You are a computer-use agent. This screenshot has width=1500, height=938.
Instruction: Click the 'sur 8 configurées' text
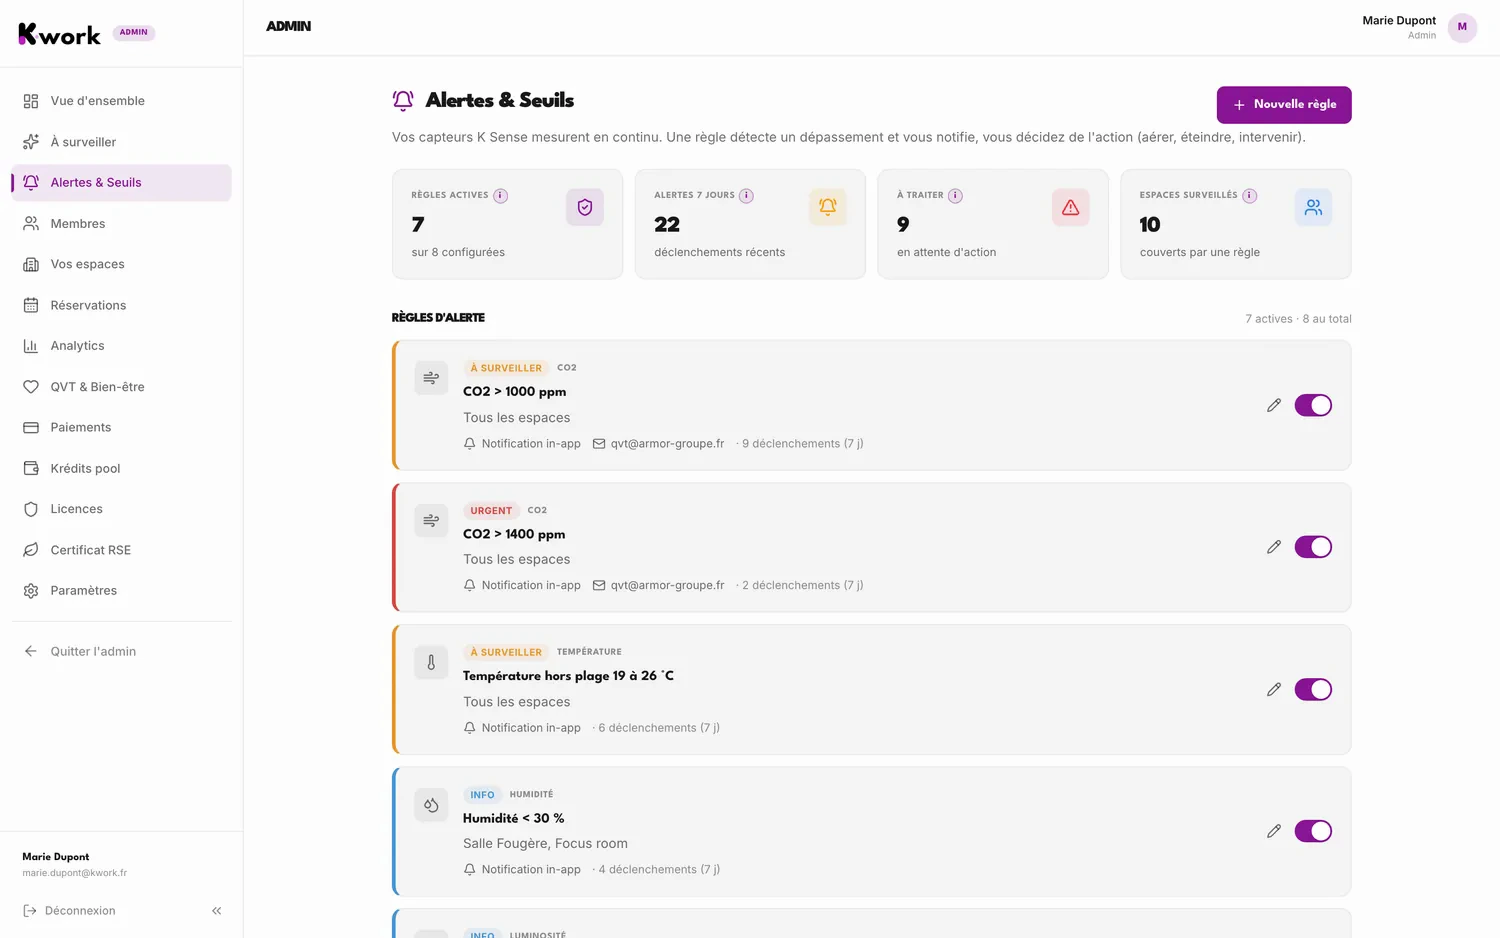tap(458, 252)
